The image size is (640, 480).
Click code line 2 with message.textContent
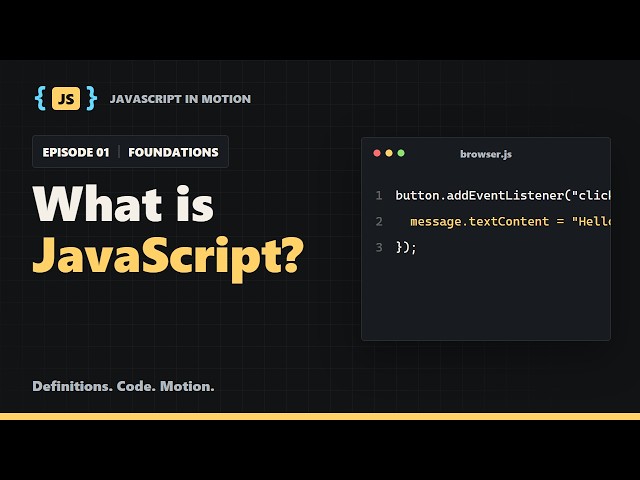coord(510,222)
